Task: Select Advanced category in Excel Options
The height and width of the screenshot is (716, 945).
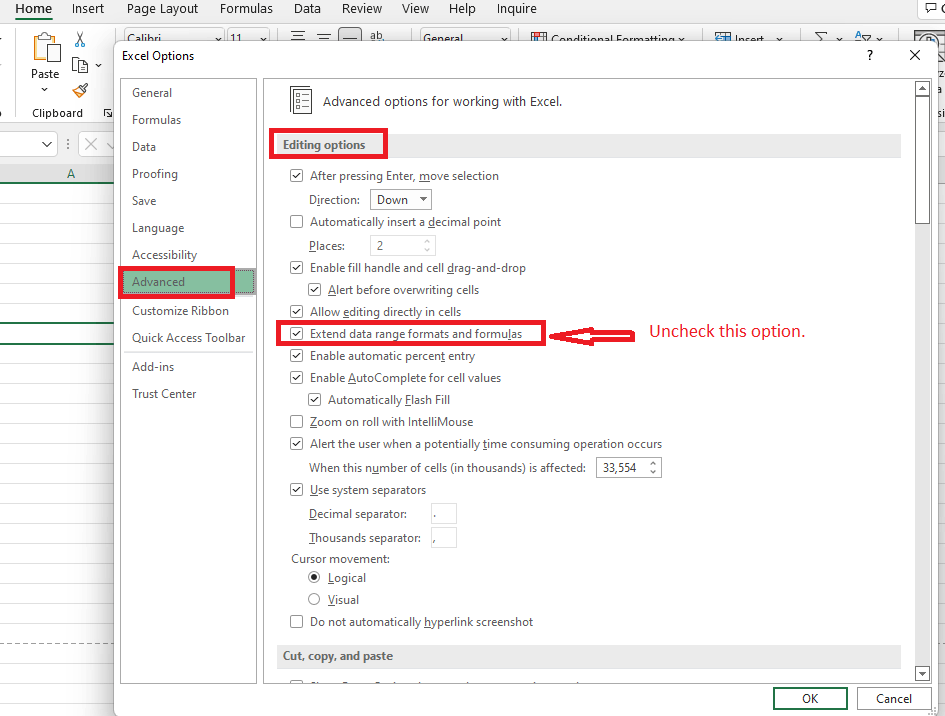Action: (x=188, y=281)
